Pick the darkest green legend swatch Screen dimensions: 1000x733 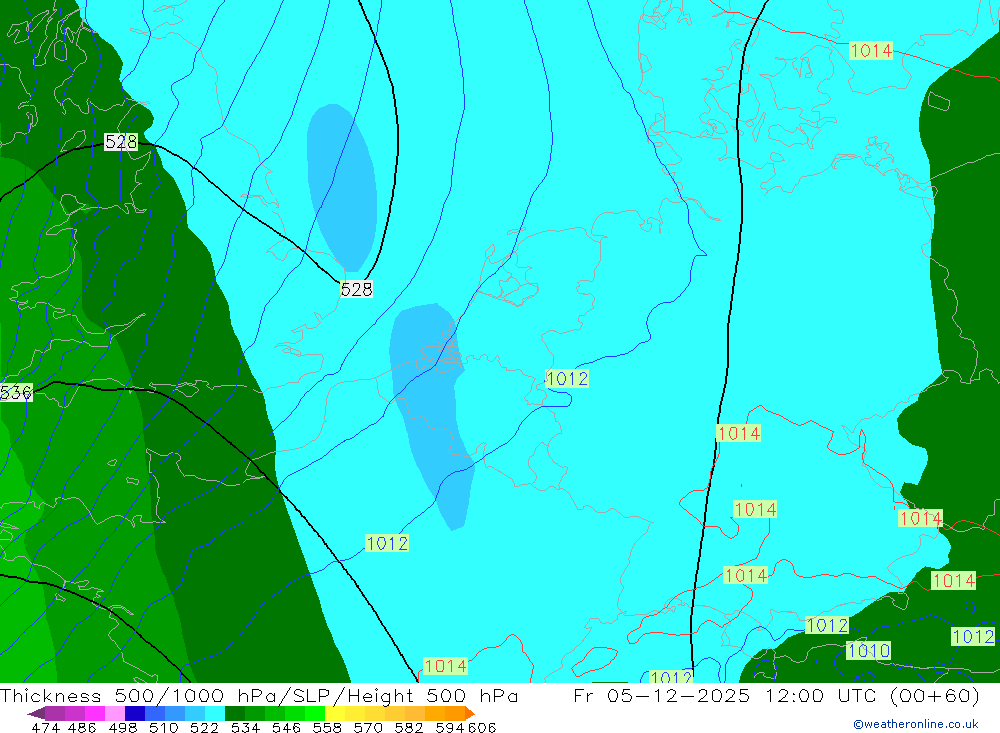pos(235,713)
